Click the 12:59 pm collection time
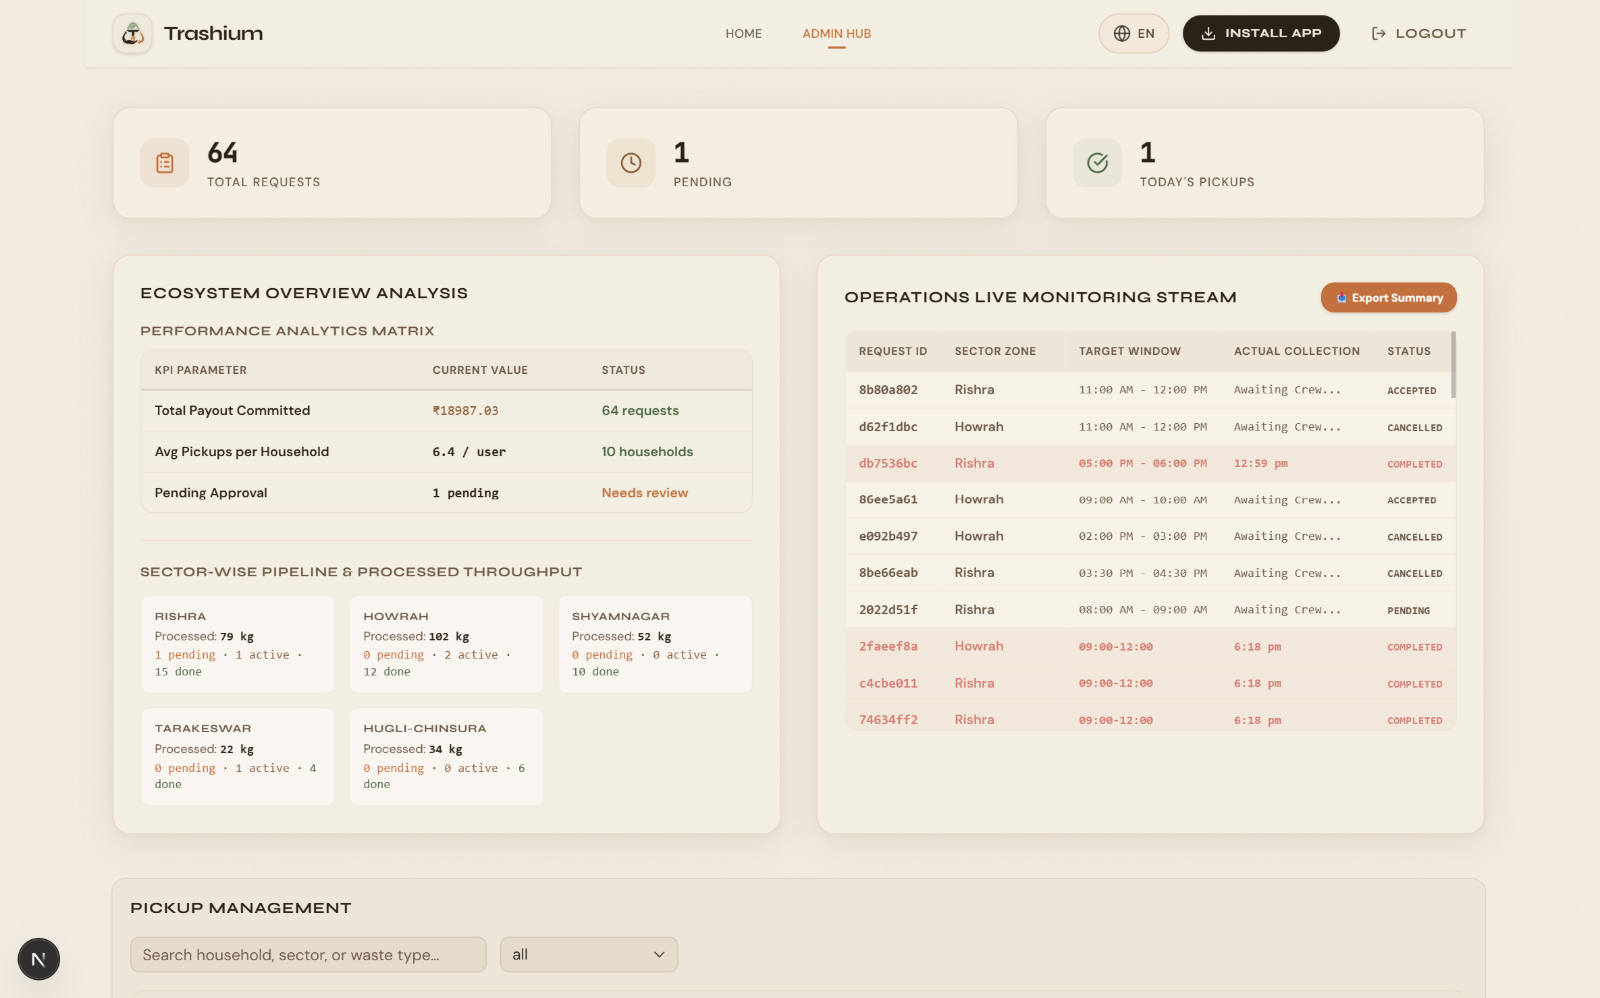The width and height of the screenshot is (1600, 998). click(x=1260, y=464)
